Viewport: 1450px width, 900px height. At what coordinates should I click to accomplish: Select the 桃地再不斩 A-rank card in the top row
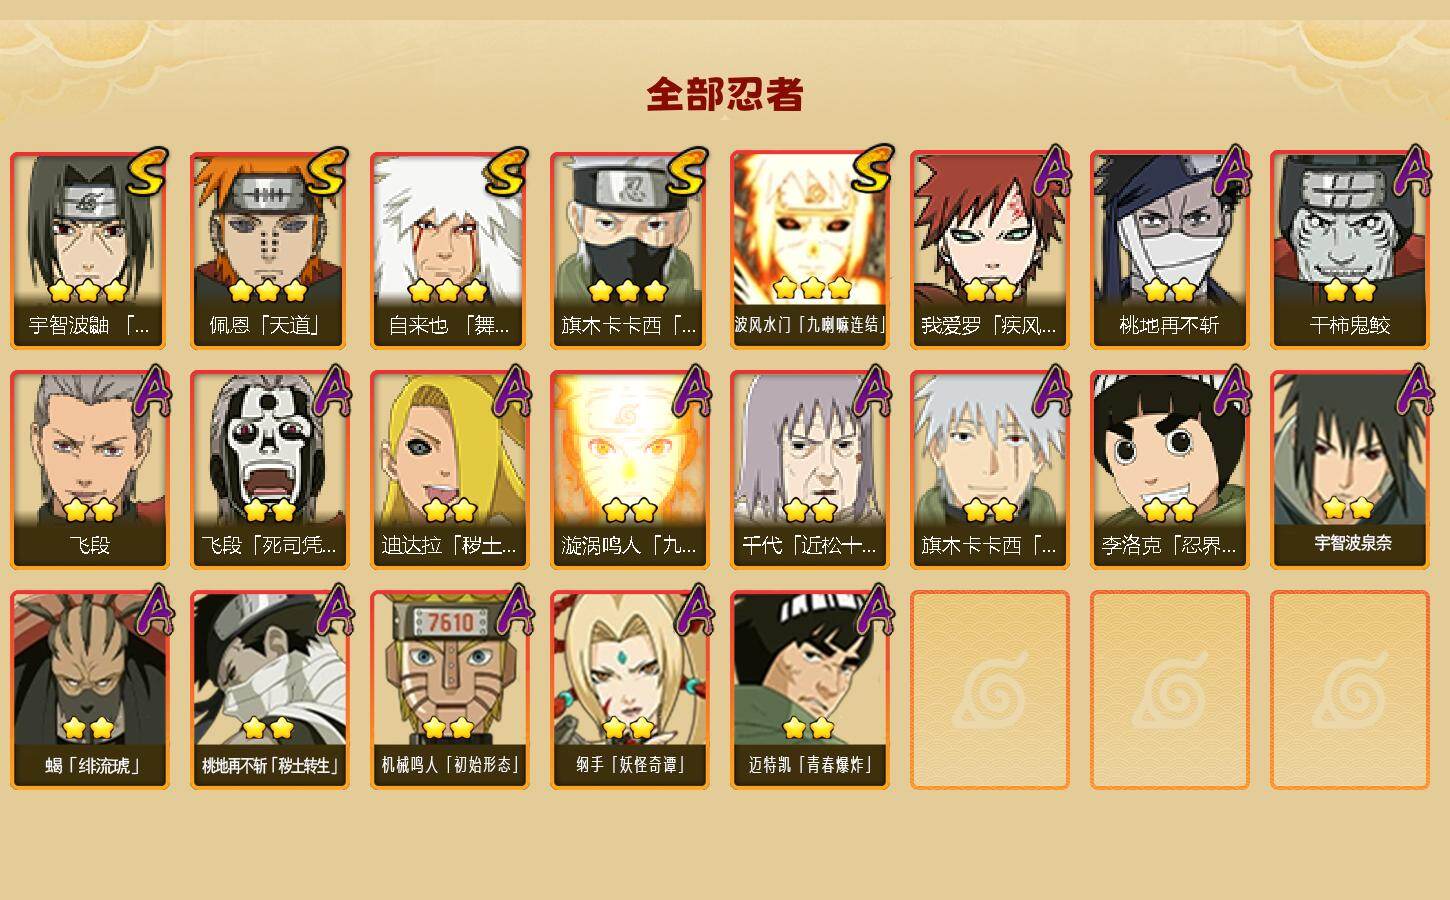pos(1169,250)
